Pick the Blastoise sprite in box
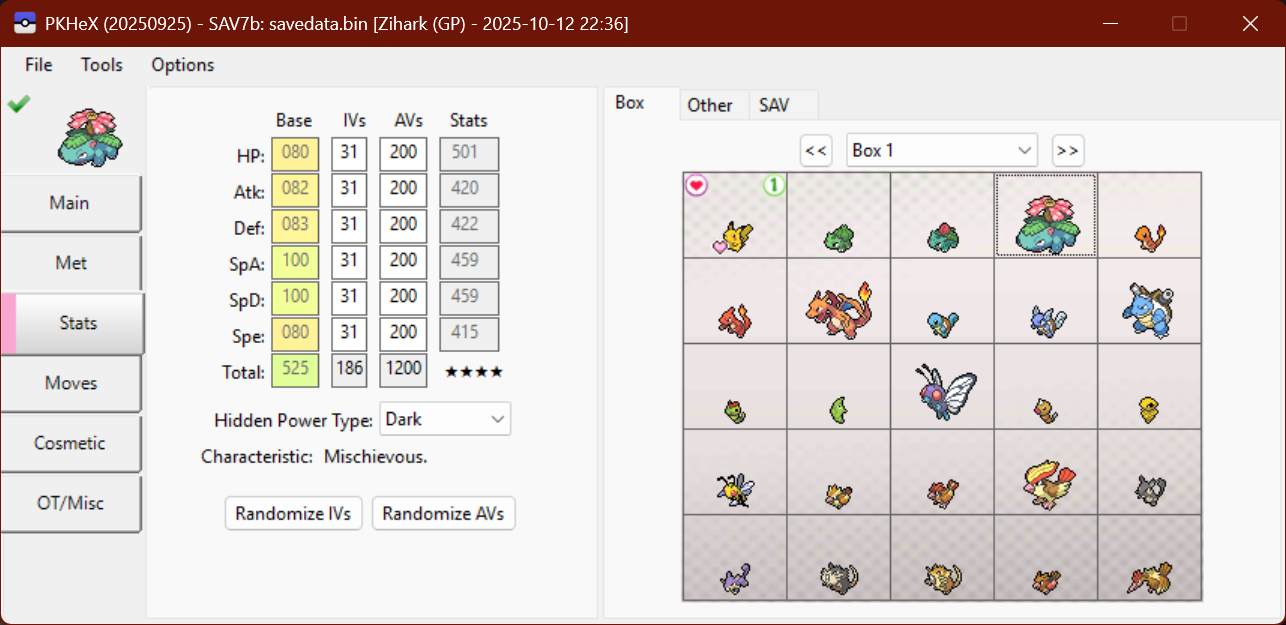Viewport: 1286px width, 625px height. pos(1149,303)
